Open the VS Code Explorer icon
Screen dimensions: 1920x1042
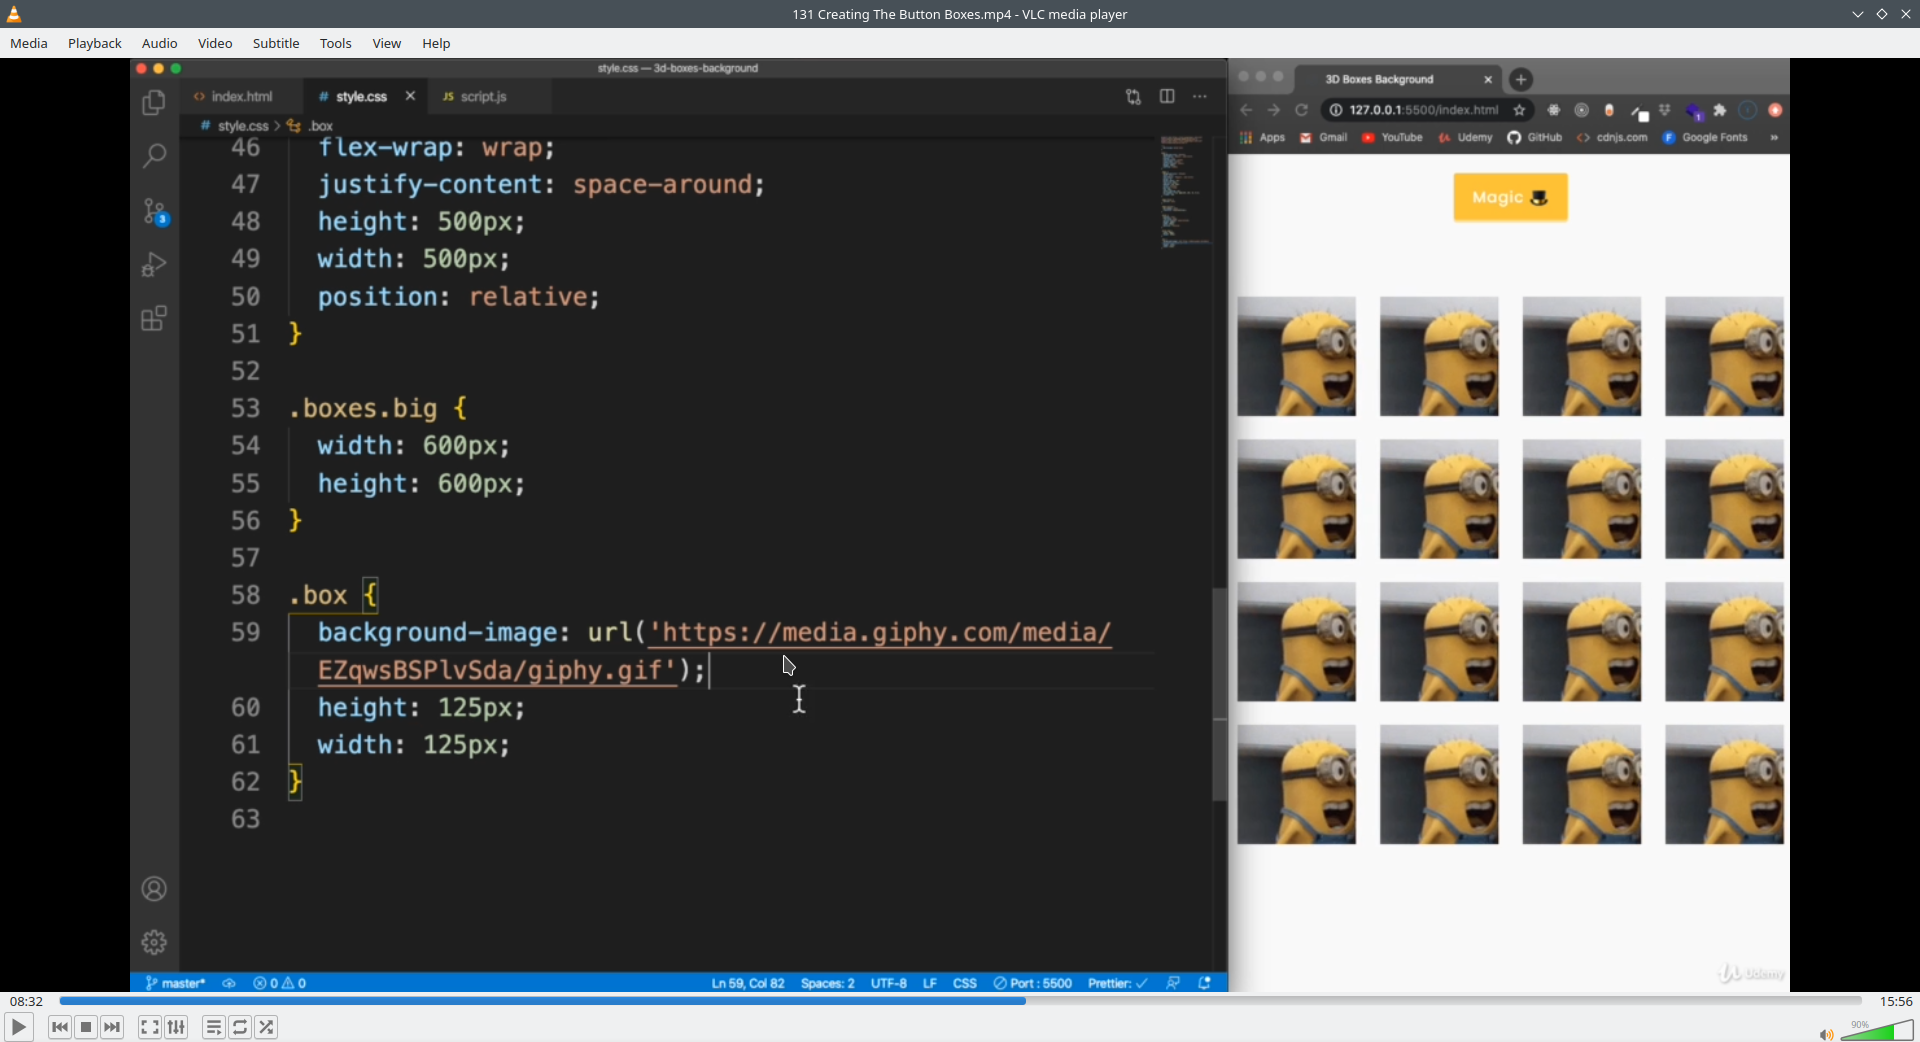point(154,103)
